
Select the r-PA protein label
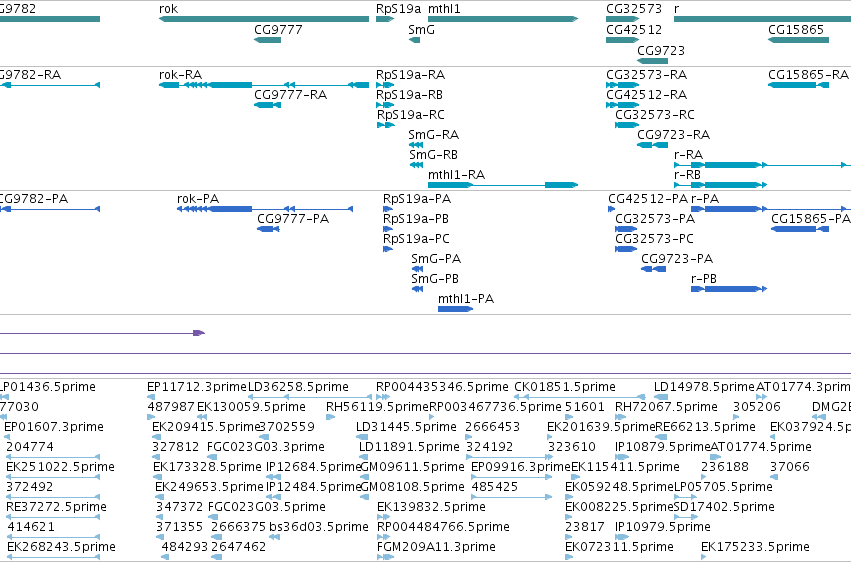(704, 199)
